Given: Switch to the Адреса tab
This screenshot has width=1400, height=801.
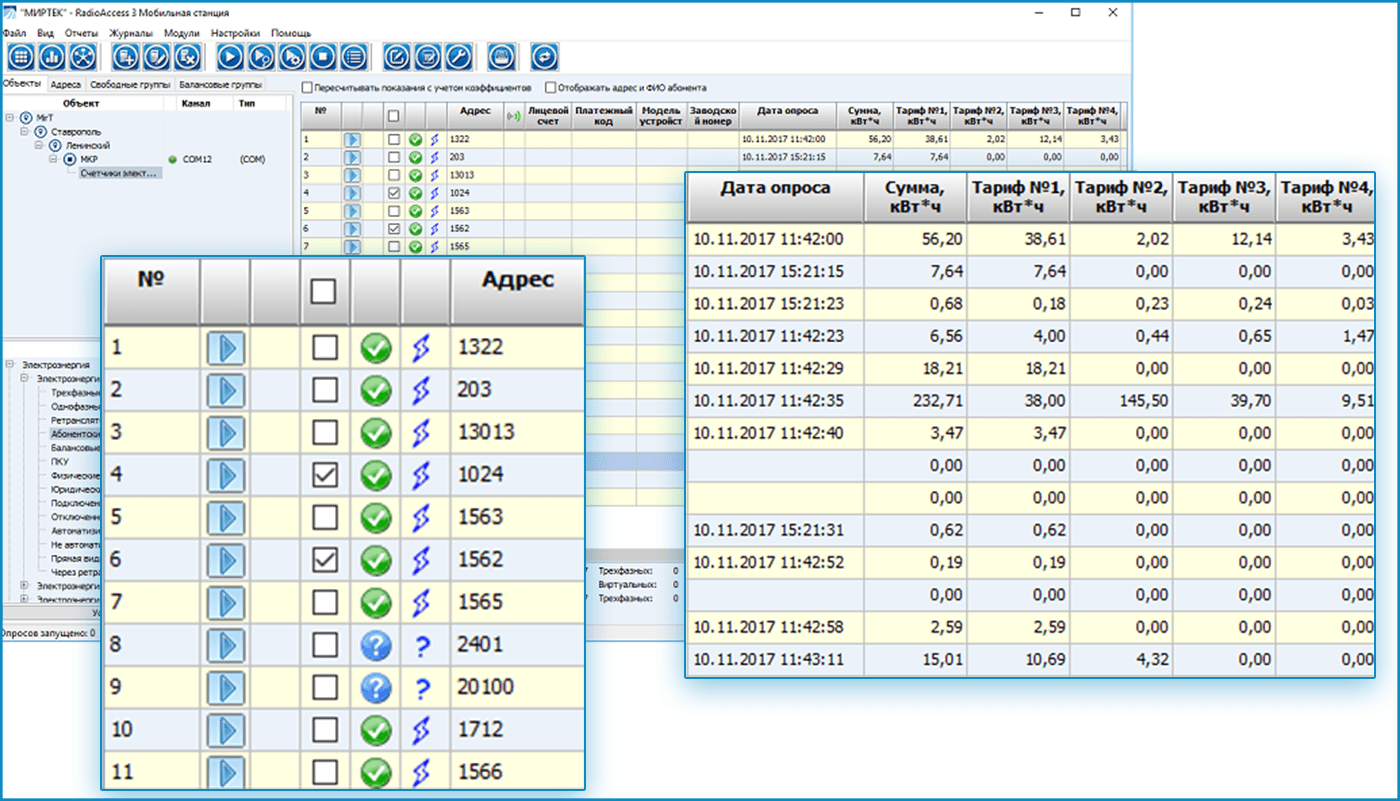Looking at the screenshot, I should click(65, 85).
